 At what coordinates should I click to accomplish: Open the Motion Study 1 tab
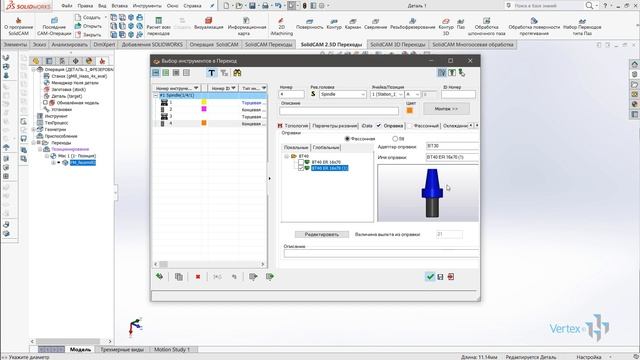point(172,349)
